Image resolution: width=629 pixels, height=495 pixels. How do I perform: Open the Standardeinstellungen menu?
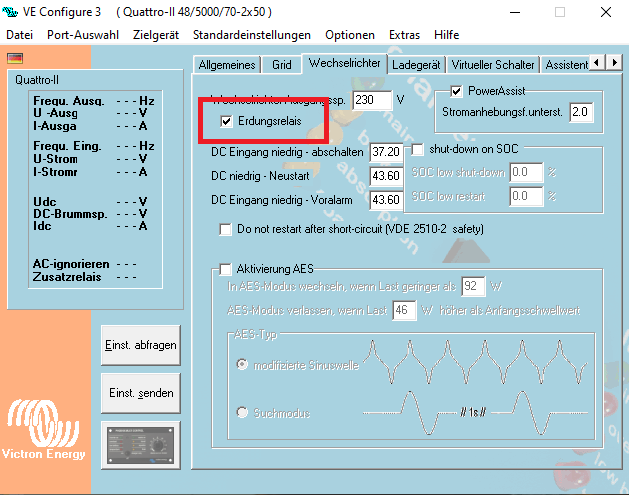point(252,35)
